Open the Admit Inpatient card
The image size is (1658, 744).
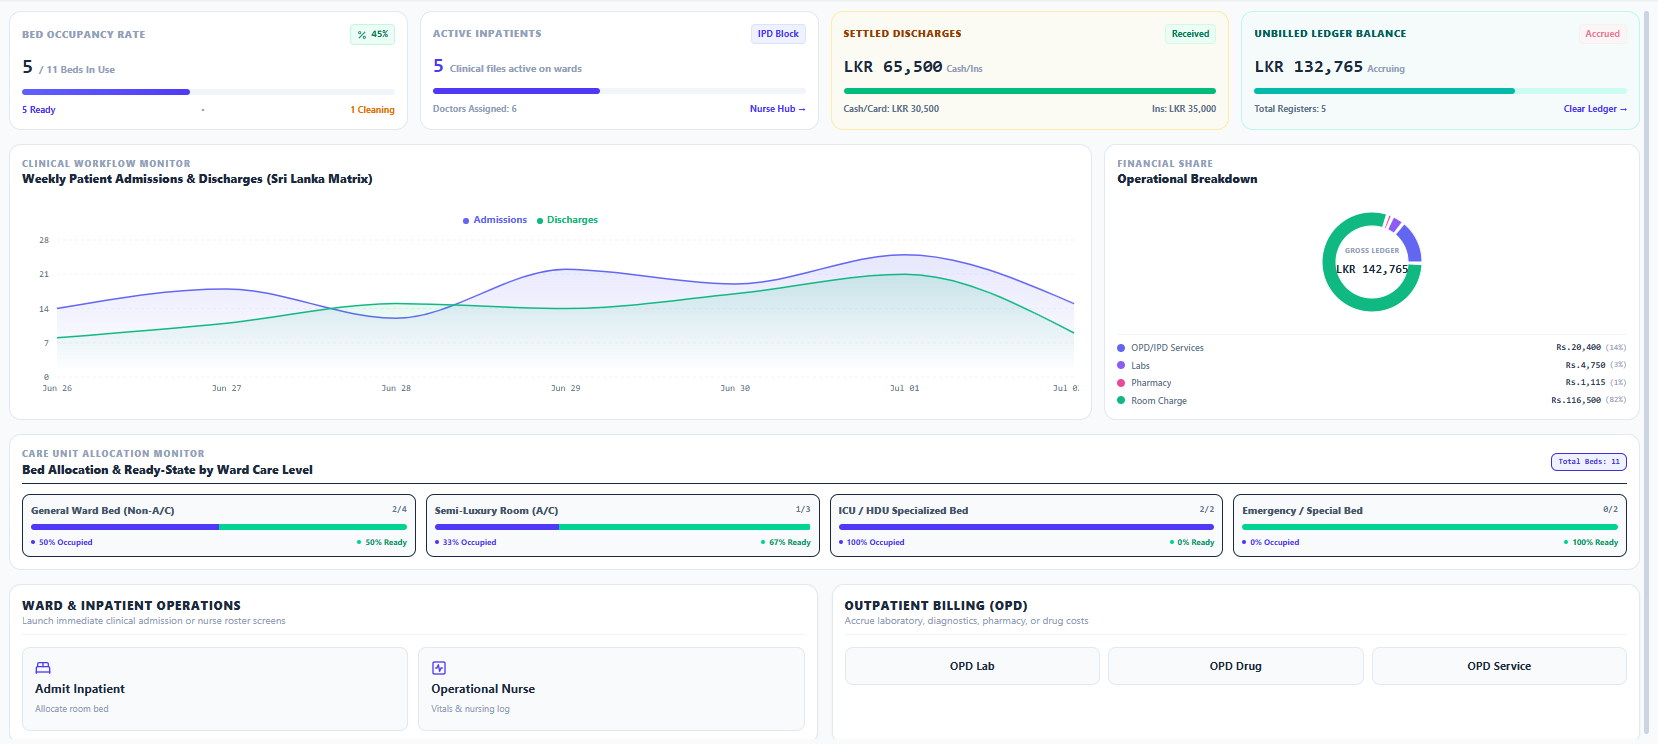pyautogui.click(x=215, y=689)
